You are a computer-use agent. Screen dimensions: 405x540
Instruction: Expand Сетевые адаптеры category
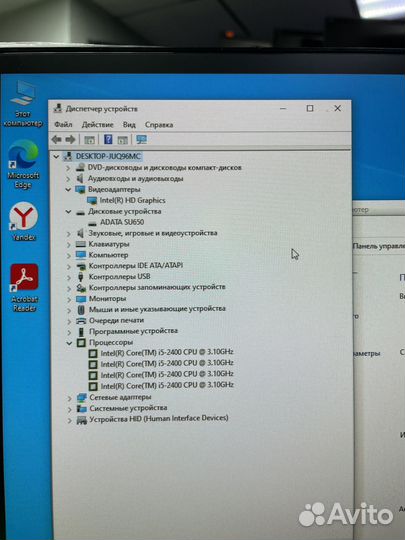coord(70,398)
